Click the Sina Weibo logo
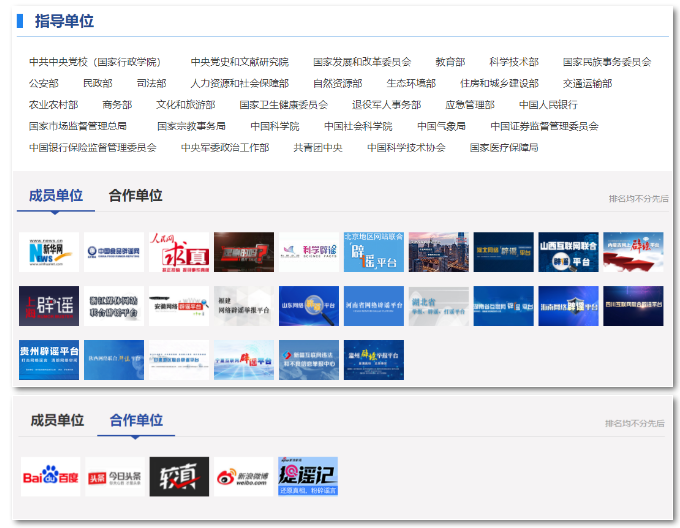Screen dimensions: 680x528 tap(243, 477)
